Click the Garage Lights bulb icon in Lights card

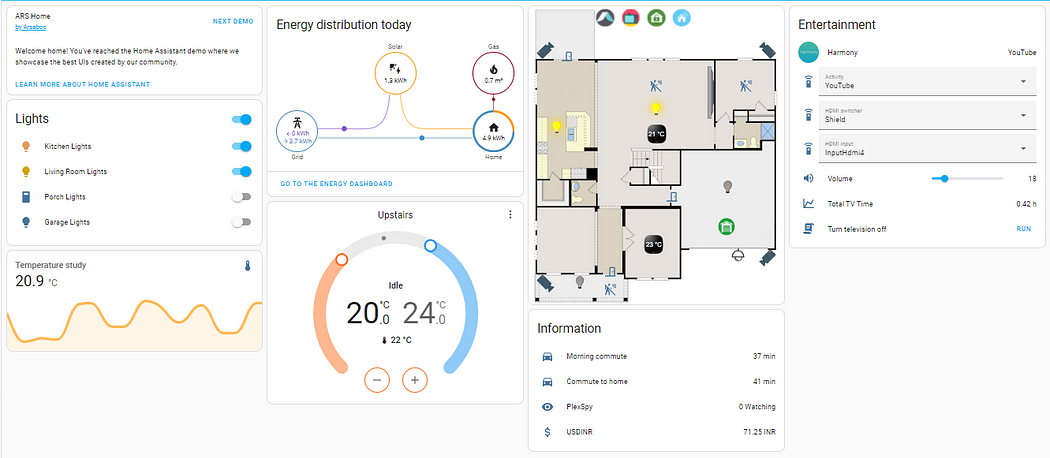pos(26,222)
